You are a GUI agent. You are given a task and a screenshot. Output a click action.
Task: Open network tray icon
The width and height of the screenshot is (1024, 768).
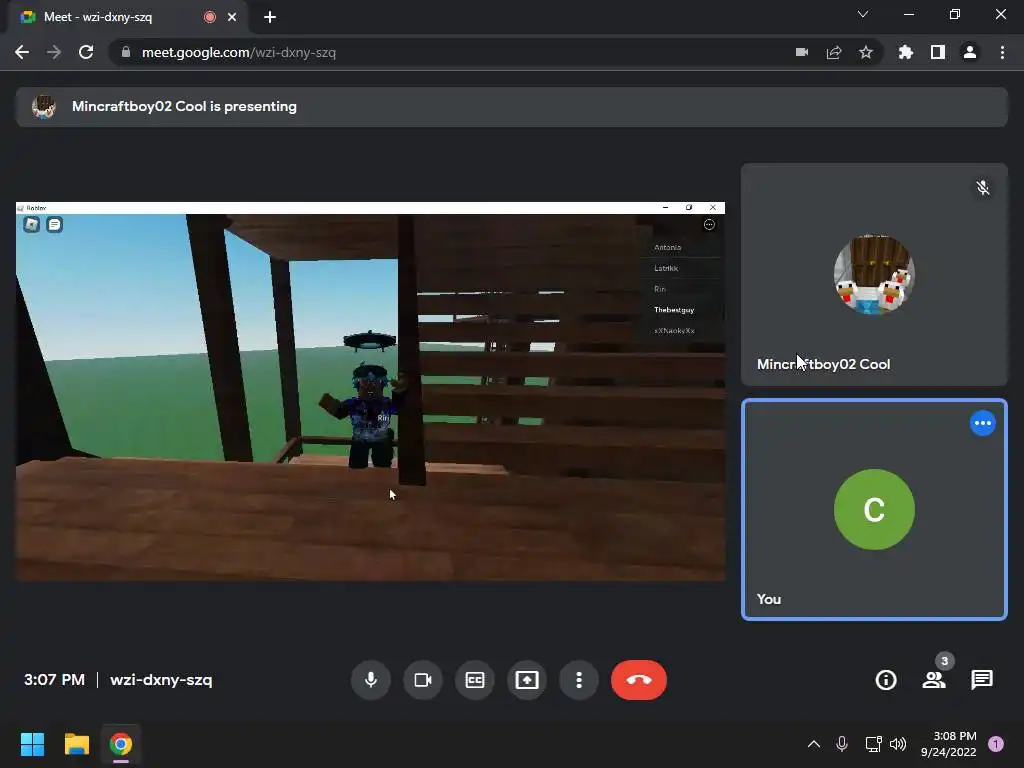pyautogui.click(x=873, y=744)
